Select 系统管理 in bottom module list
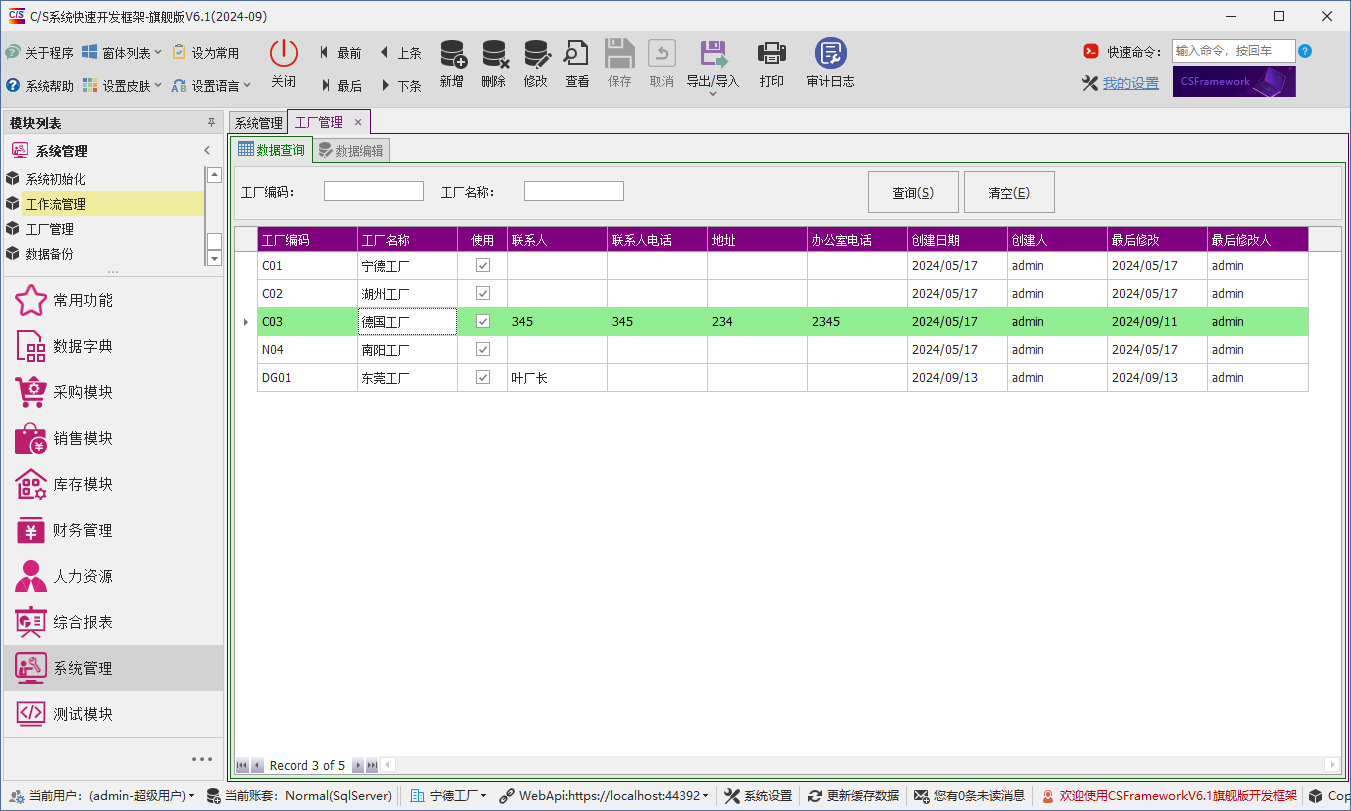Image resolution: width=1351 pixels, height=811 pixels. click(114, 668)
